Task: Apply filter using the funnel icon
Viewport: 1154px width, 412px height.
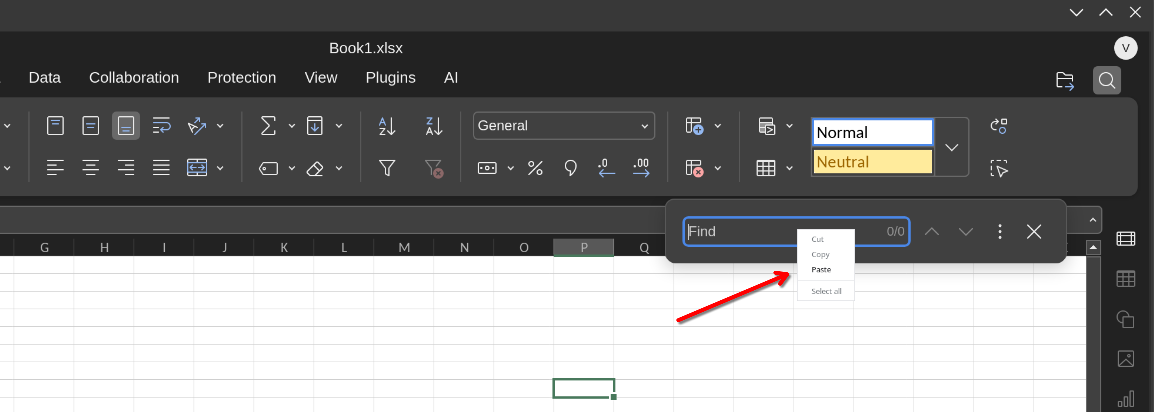Action: pos(387,168)
